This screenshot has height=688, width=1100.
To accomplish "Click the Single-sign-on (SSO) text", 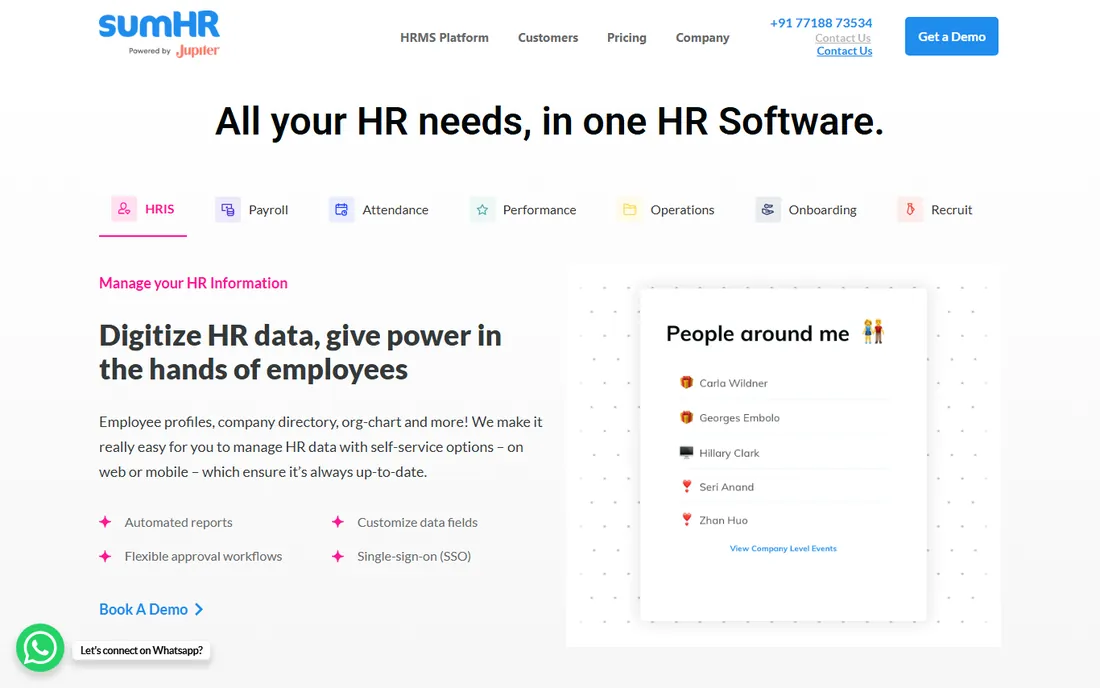I will pos(414,556).
